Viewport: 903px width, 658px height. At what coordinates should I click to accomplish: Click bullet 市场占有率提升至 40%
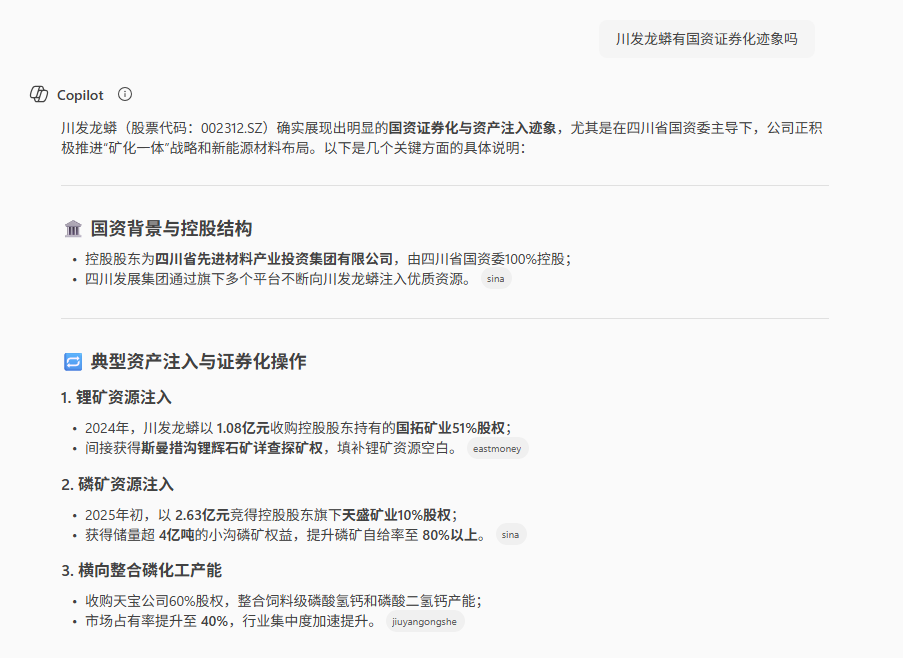coord(232,622)
